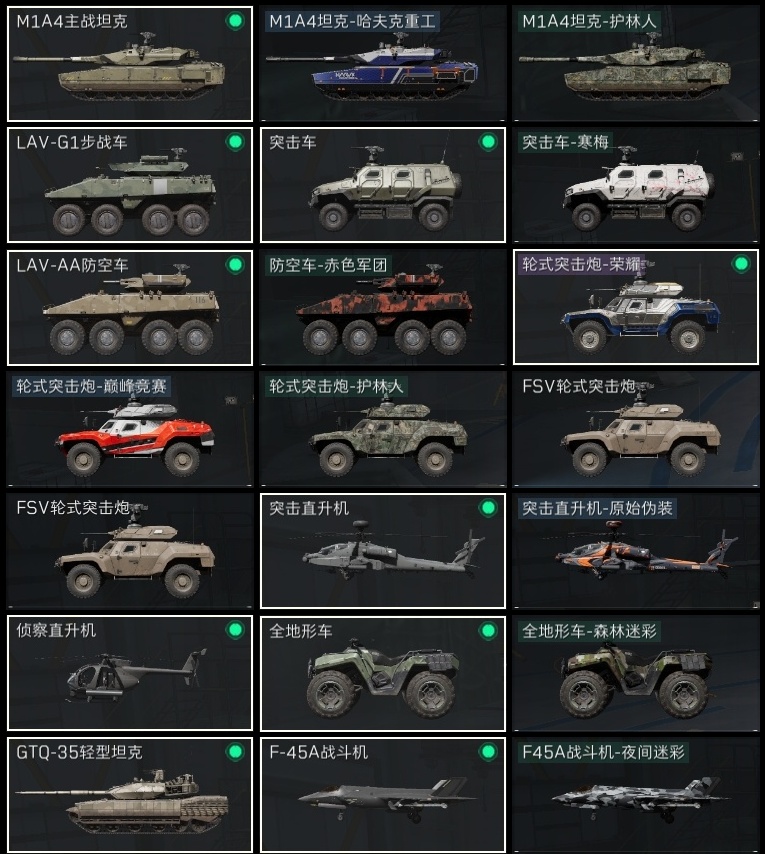
Task: Click the green dot on 轮式突击炮-荣耀
Action: click(741, 264)
